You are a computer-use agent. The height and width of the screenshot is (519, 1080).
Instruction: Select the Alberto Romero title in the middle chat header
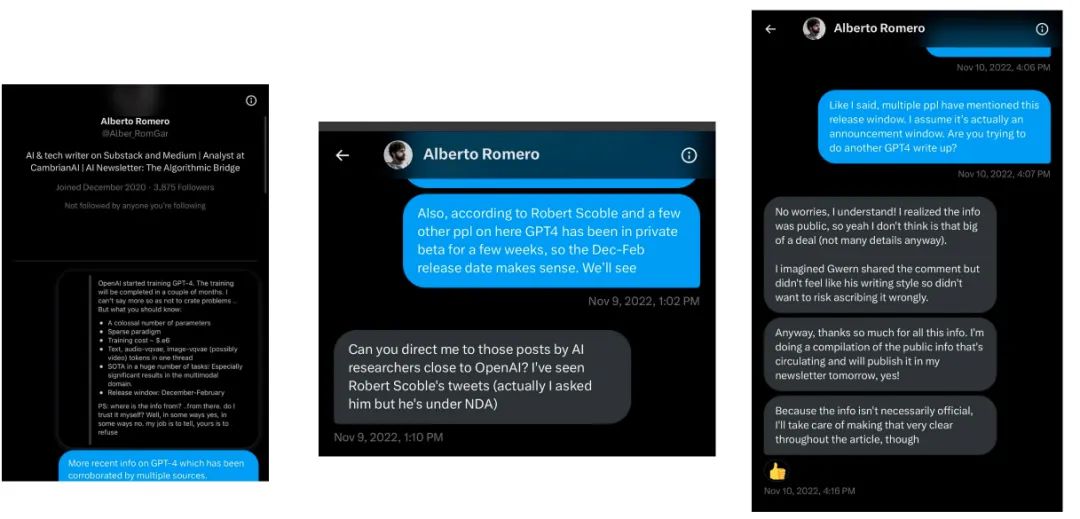(x=481, y=154)
